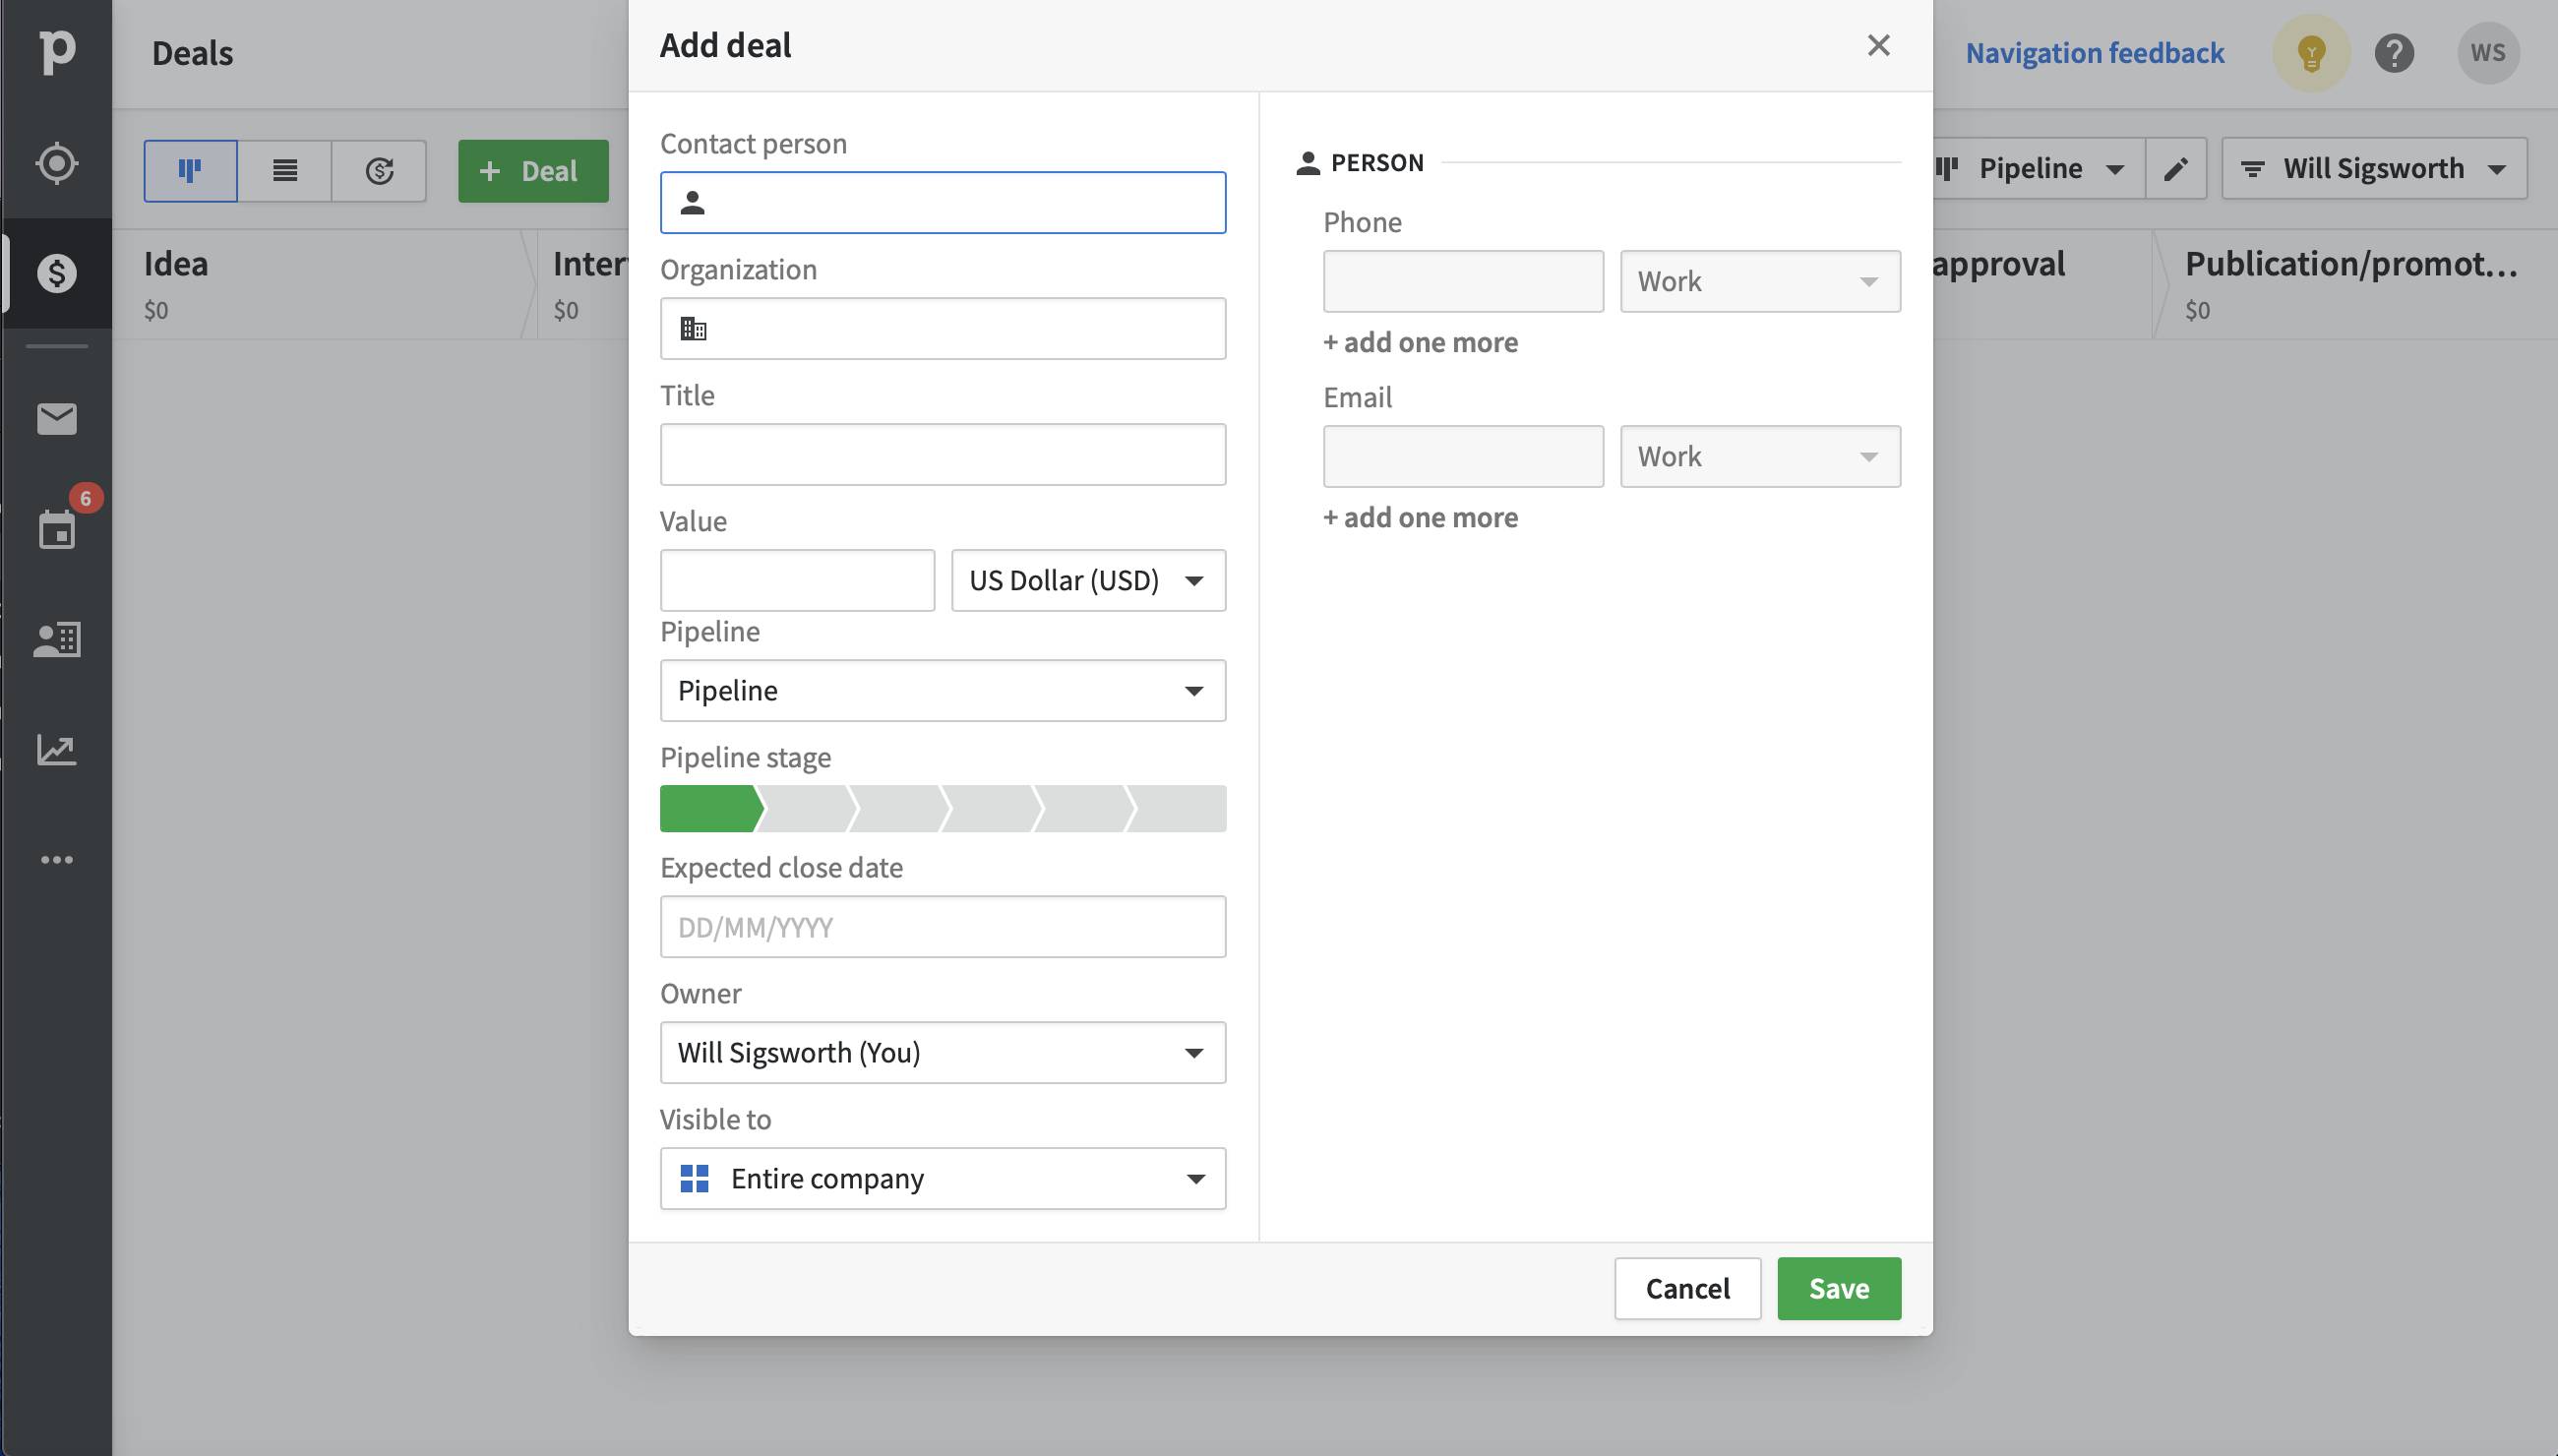
Task: Open the activities calendar in the sidebar
Action: (57, 528)
